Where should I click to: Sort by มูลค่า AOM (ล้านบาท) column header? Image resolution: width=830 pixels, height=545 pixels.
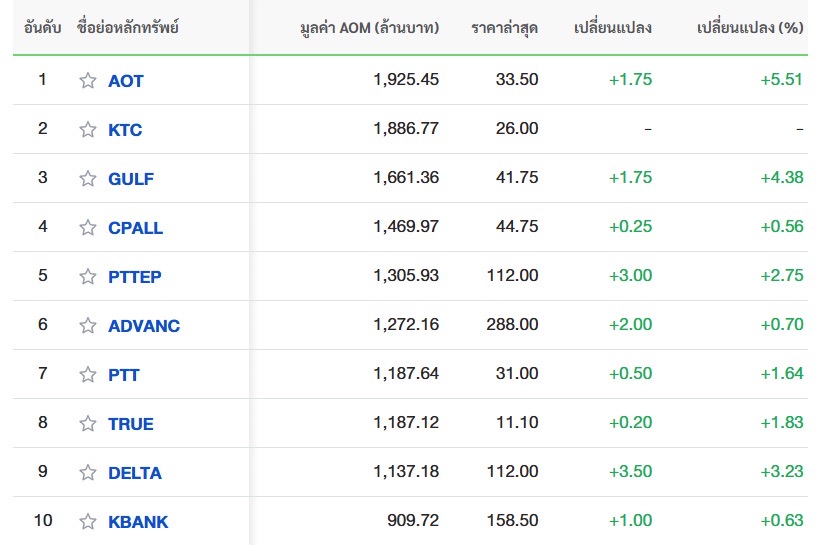tap(369, 28)
